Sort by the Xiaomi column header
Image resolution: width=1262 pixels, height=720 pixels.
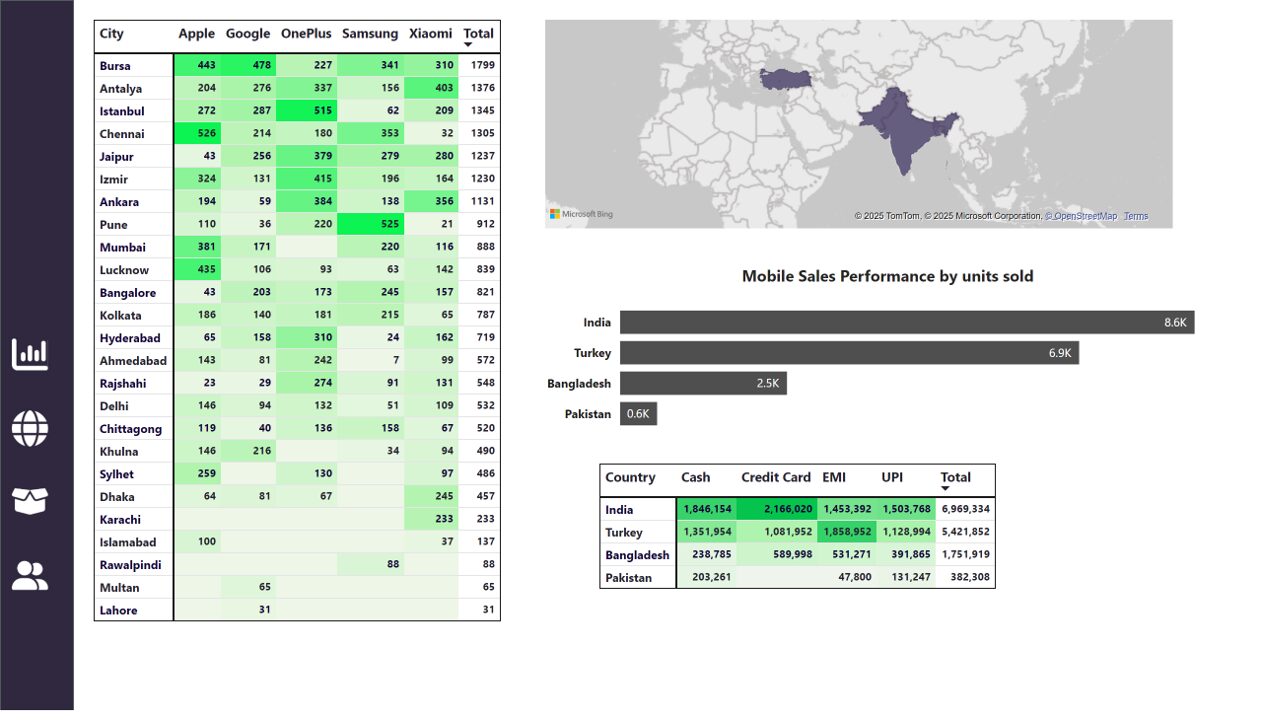coord(431,34)
